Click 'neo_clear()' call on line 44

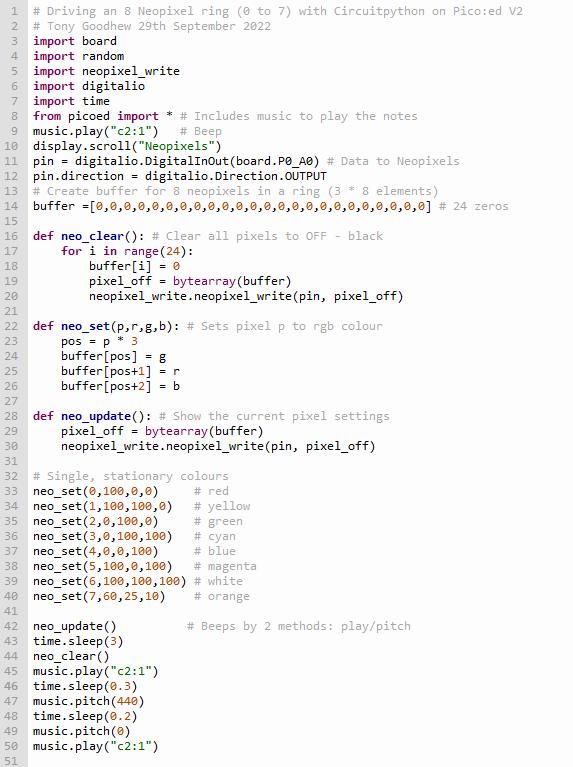pyautogui.click(x=71, y=656)
